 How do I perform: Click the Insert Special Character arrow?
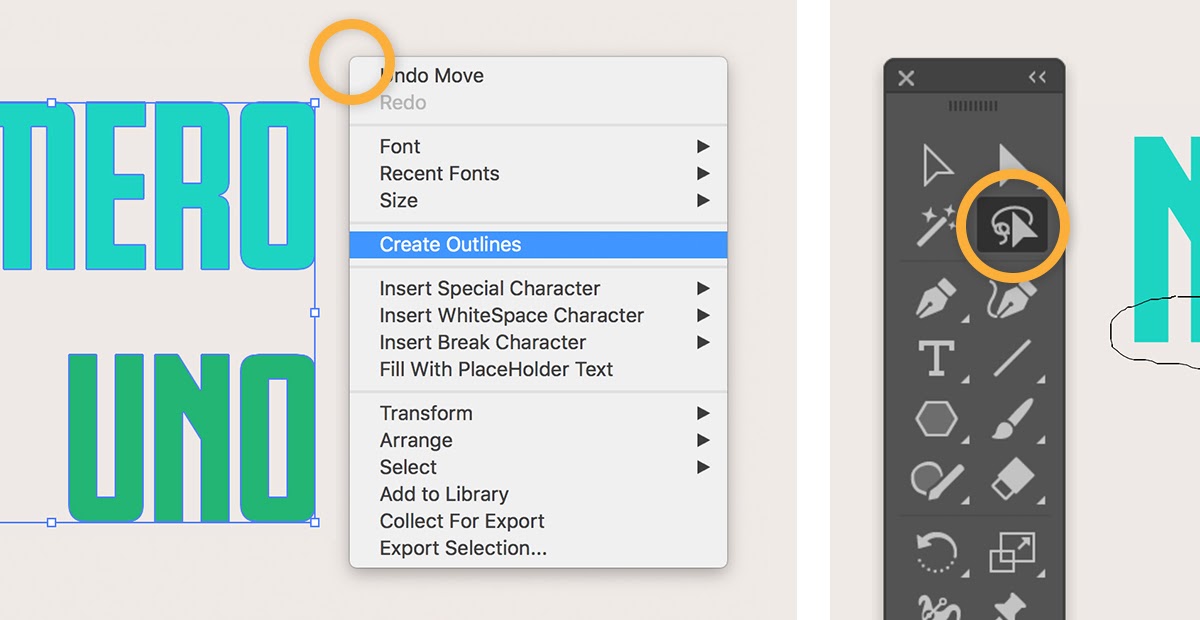pos(703,289)
